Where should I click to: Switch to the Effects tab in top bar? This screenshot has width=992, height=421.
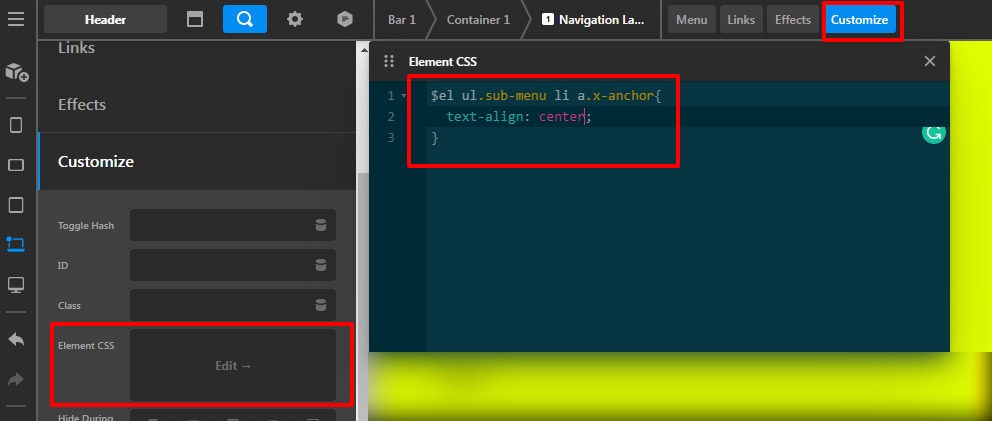793,20
